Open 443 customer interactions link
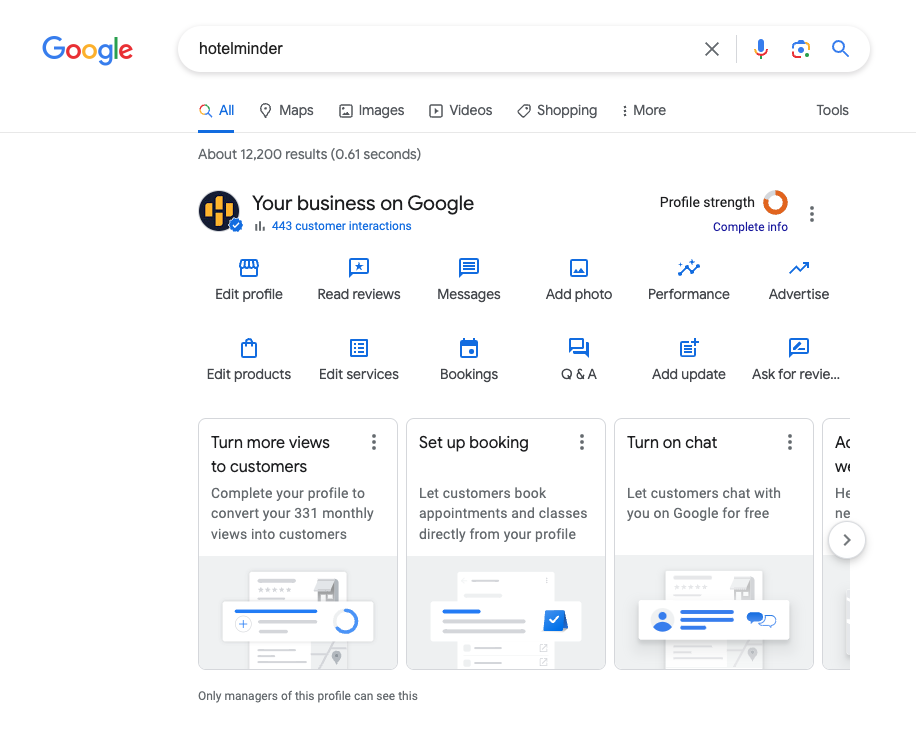 coord(341,226)
